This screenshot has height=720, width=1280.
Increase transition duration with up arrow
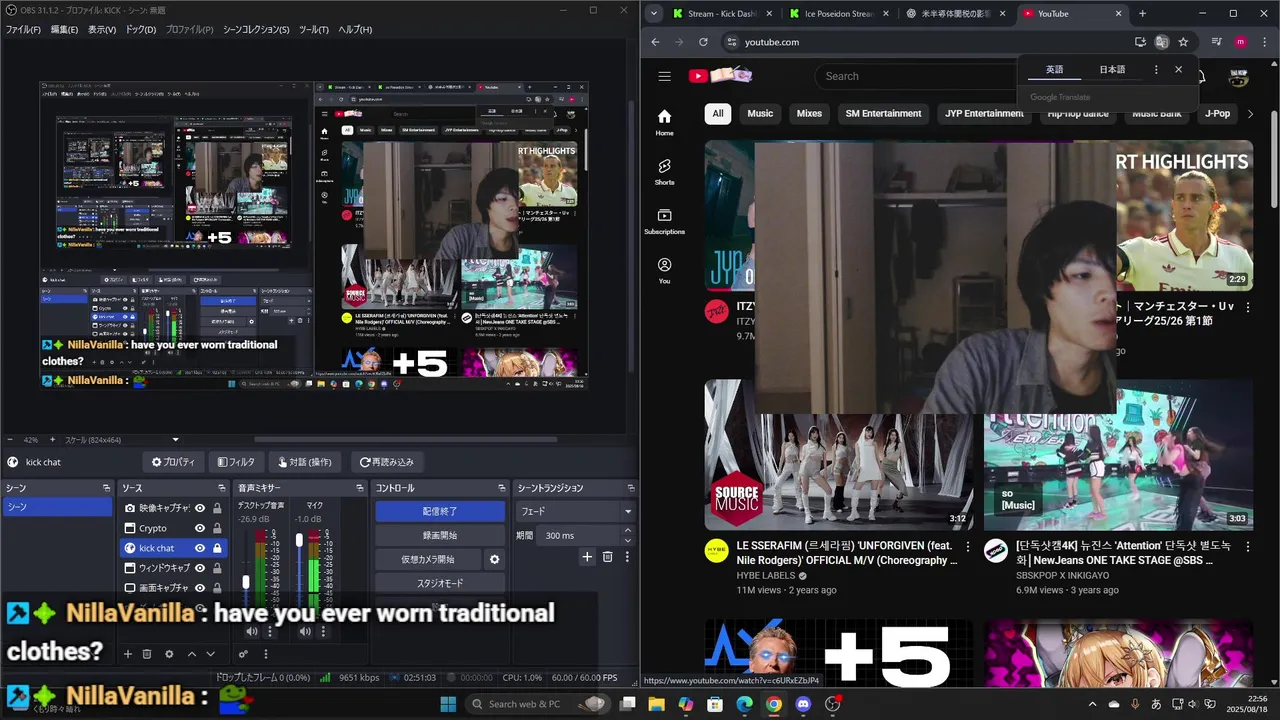(628, 532)
